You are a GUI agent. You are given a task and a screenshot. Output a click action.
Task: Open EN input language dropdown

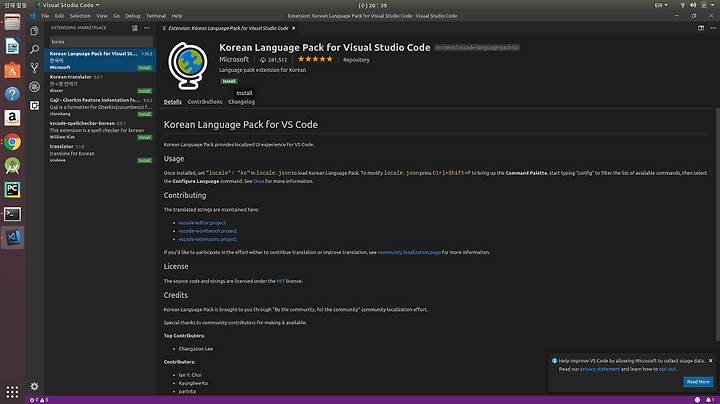(x=661, y=5)
